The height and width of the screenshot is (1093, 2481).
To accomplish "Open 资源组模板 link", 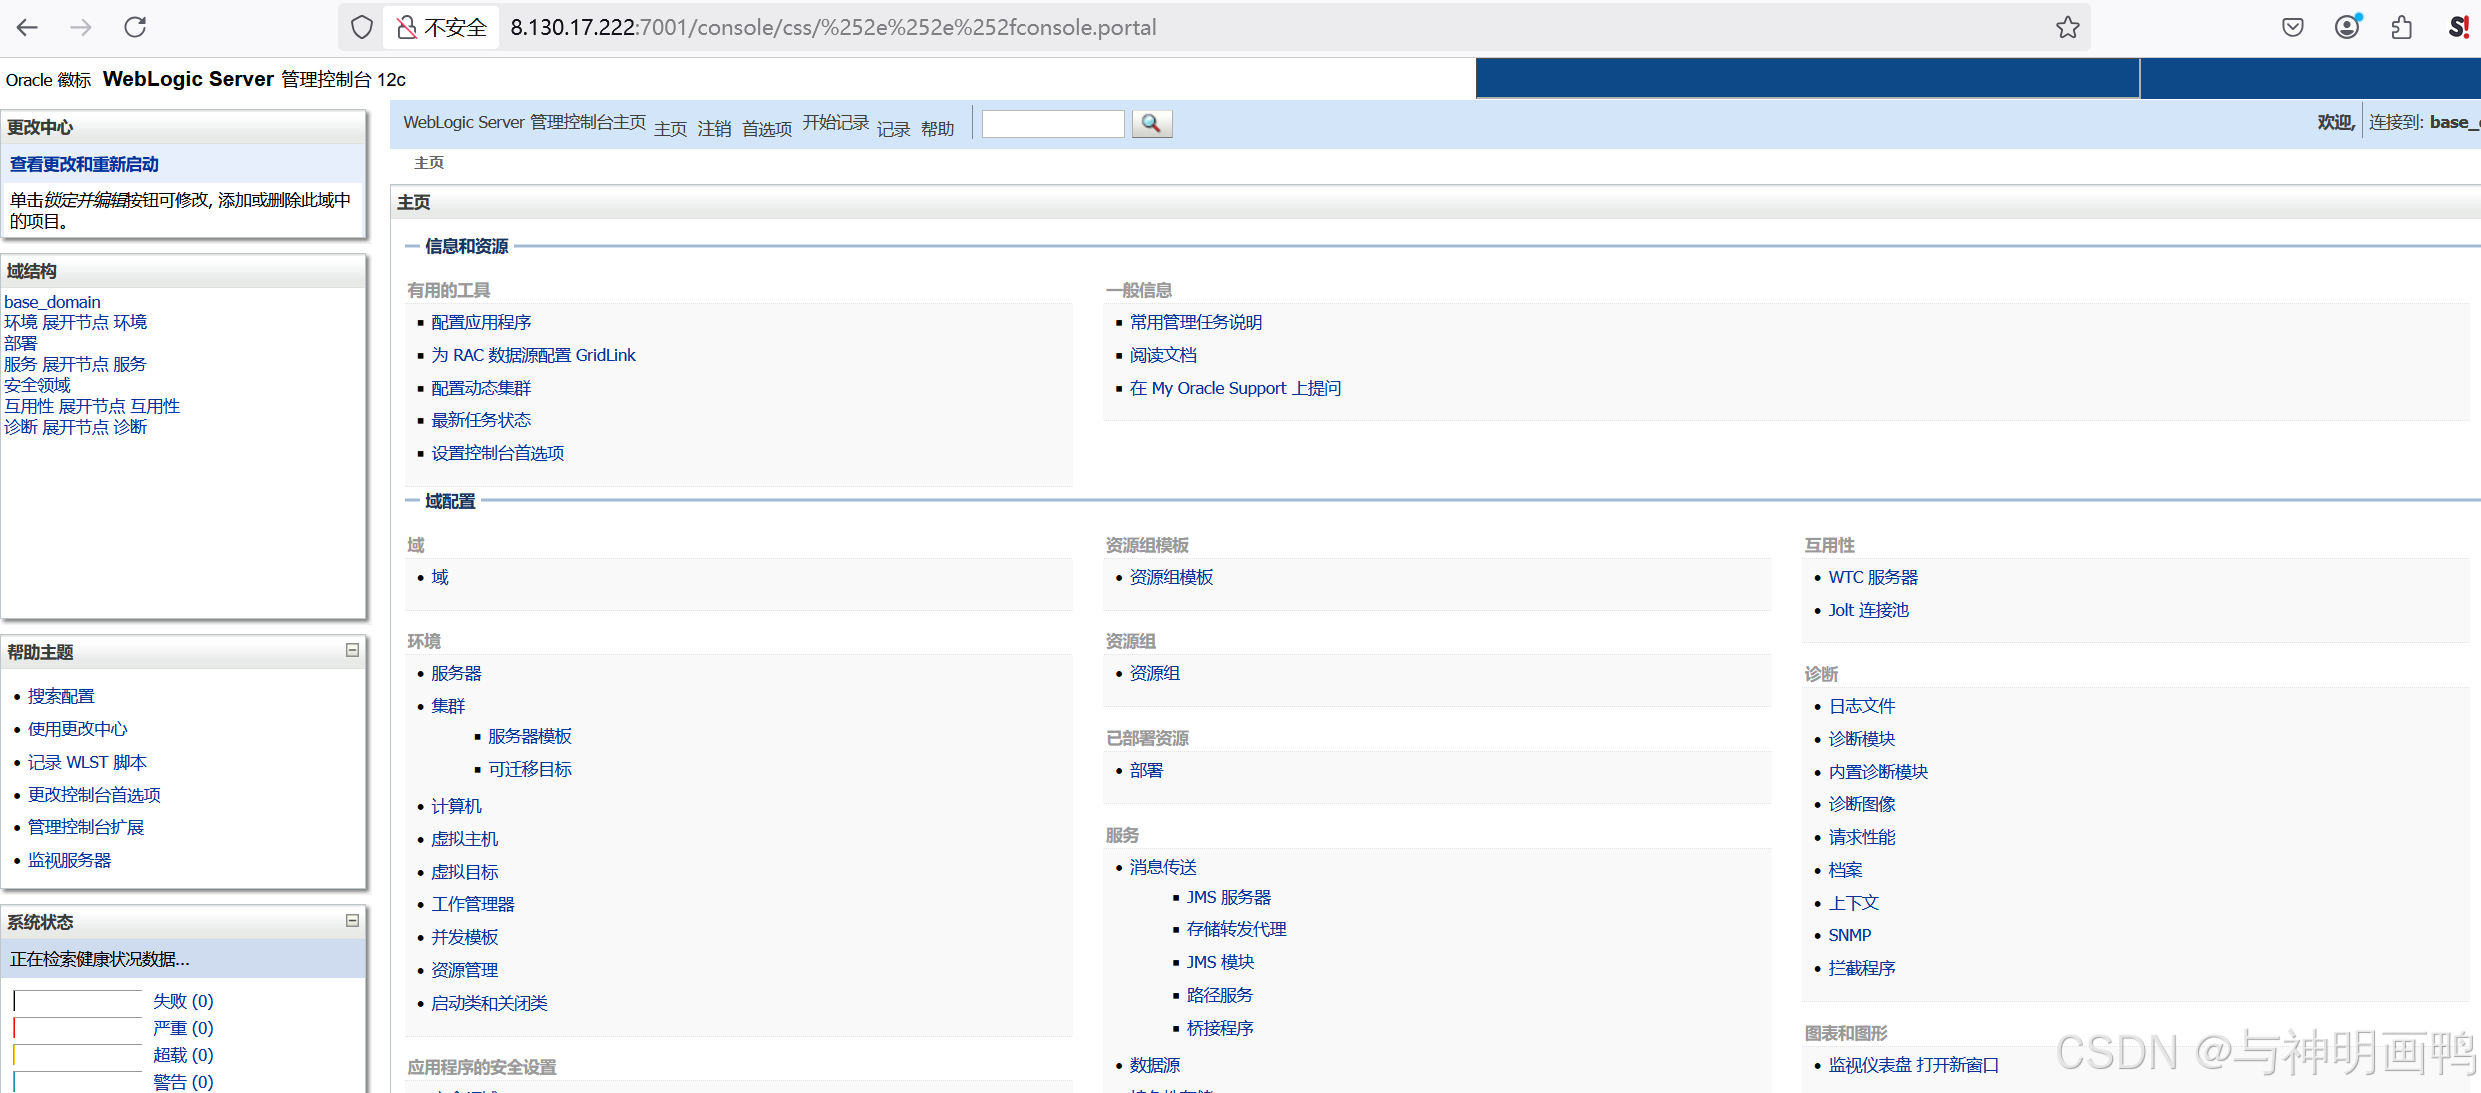I will click(1171, 577).
